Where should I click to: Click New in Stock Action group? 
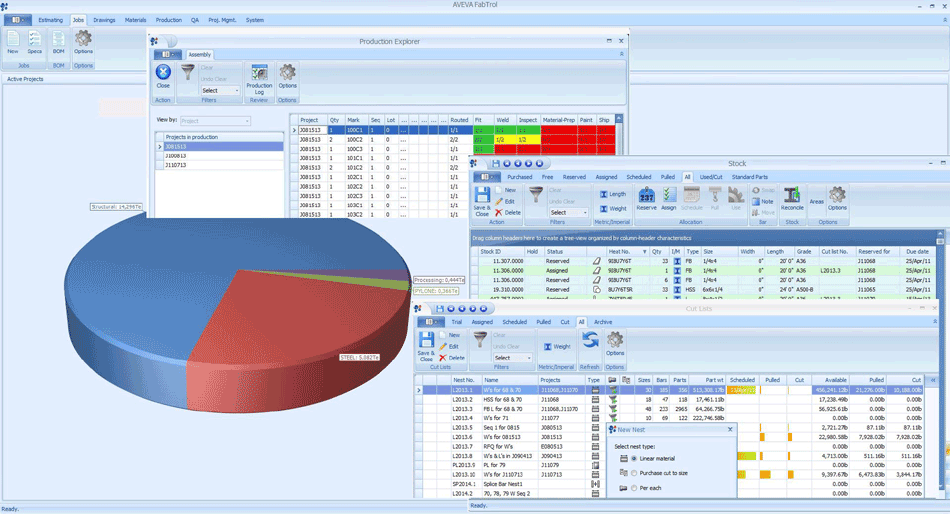coord(505,190)
